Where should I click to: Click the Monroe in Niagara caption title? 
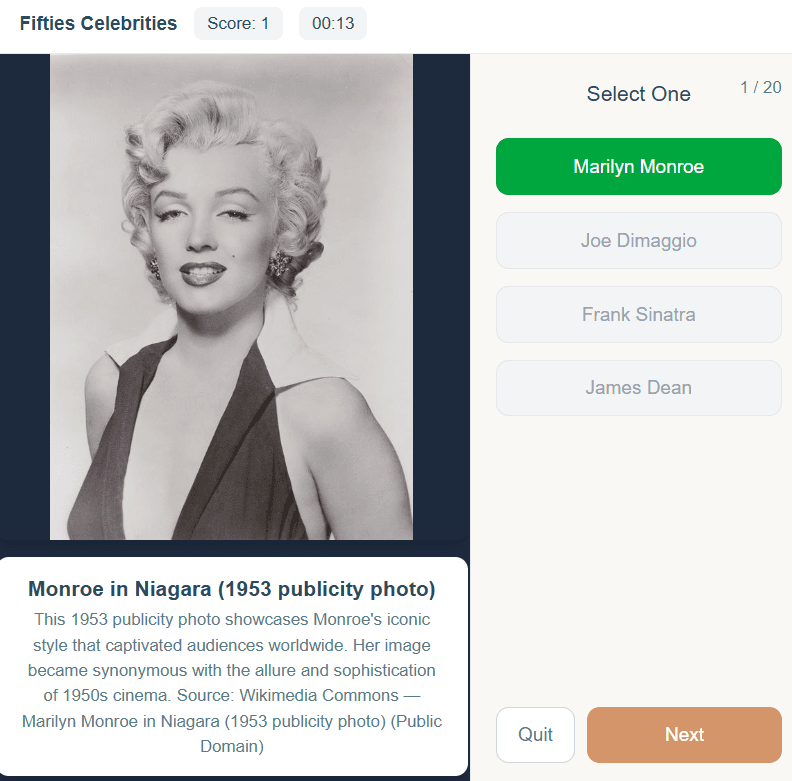[x=232, y=589]
